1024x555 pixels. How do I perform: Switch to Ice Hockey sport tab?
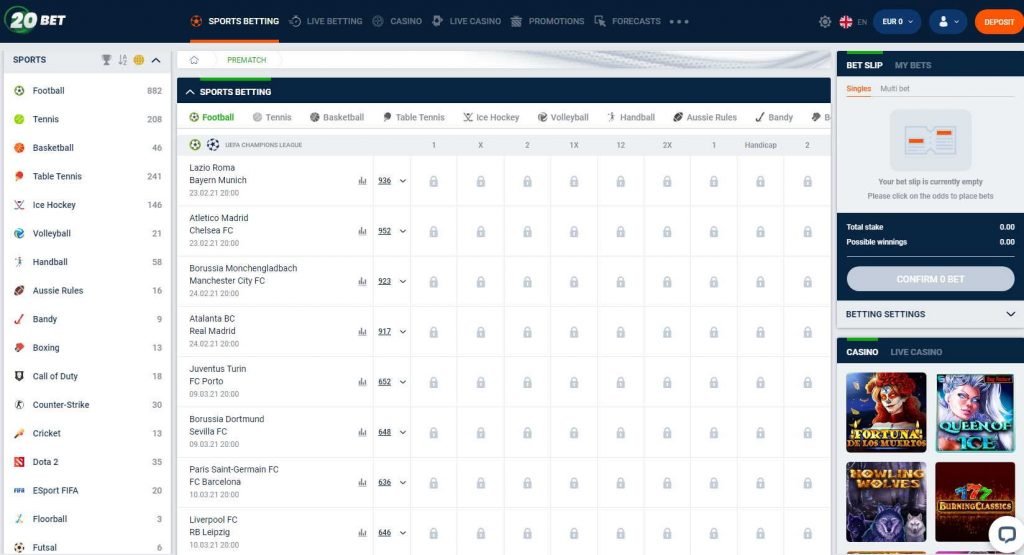(491, 118)
